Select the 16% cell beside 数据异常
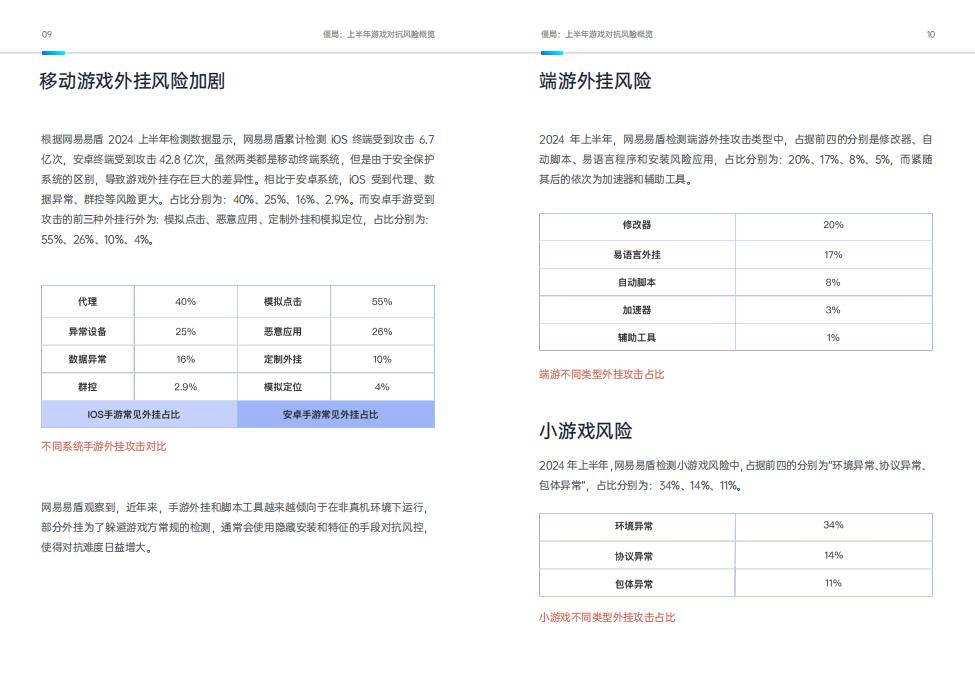Viewport: 975px width, 687px height. (x=185, y=359)
